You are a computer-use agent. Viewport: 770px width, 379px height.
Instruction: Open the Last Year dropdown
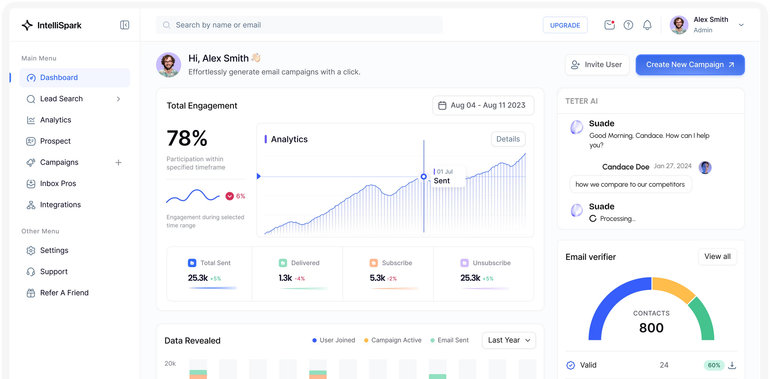tap(509, 340)
